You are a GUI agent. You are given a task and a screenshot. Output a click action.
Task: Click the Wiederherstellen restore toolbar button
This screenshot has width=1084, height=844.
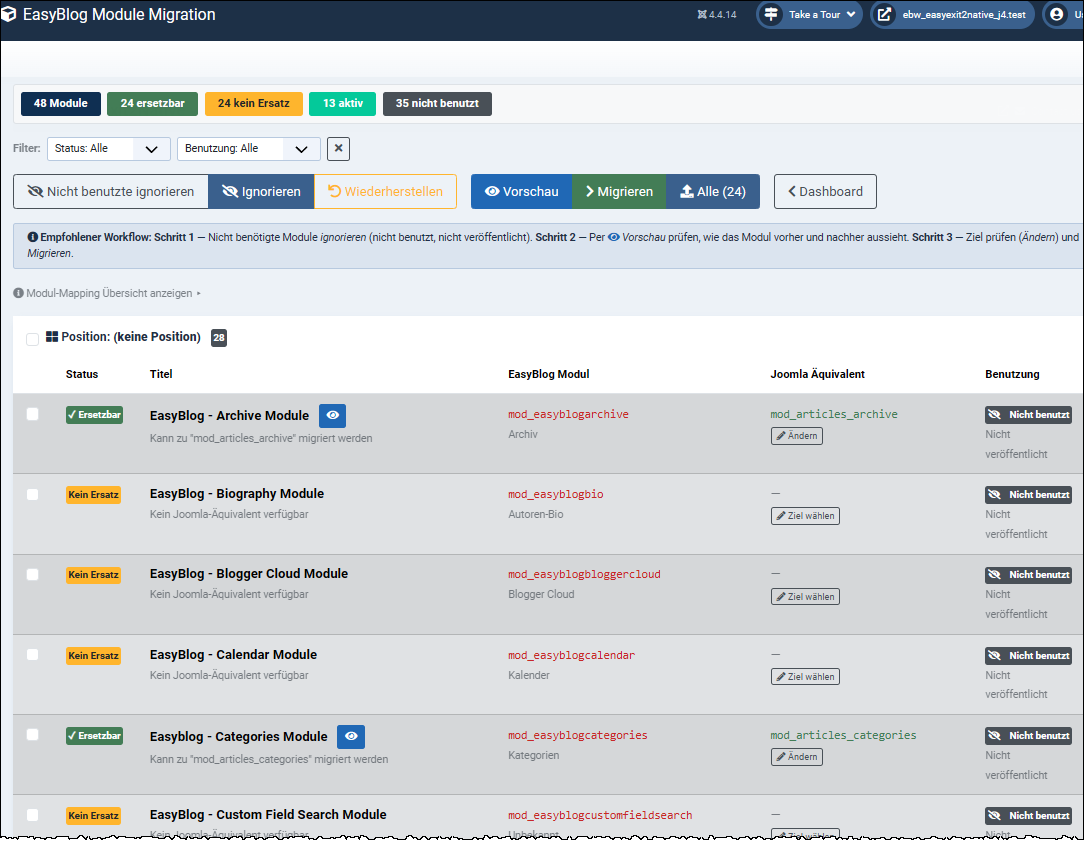385,191
